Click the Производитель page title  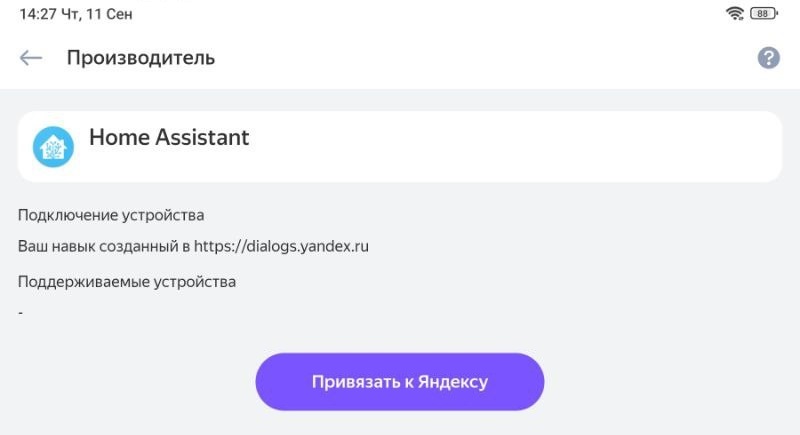coord(141,58)
